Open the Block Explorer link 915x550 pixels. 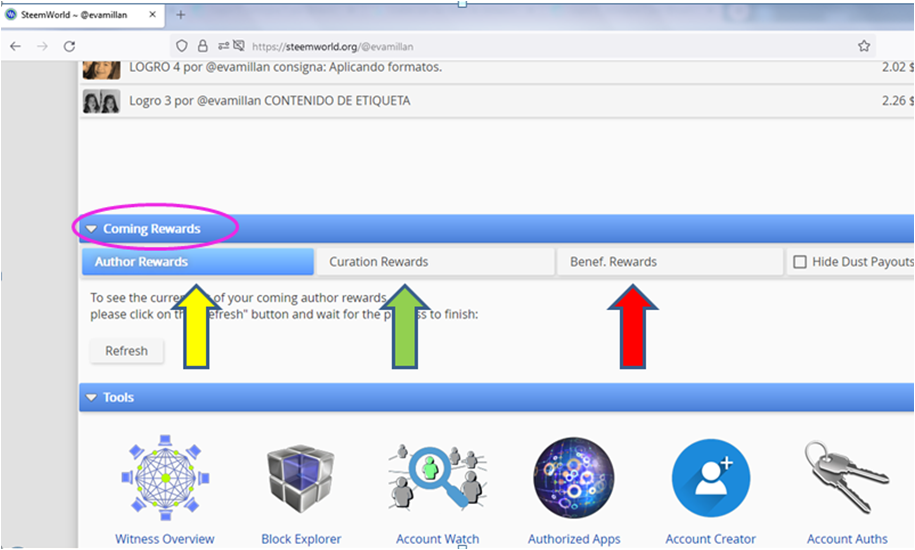tap(301, 539)
